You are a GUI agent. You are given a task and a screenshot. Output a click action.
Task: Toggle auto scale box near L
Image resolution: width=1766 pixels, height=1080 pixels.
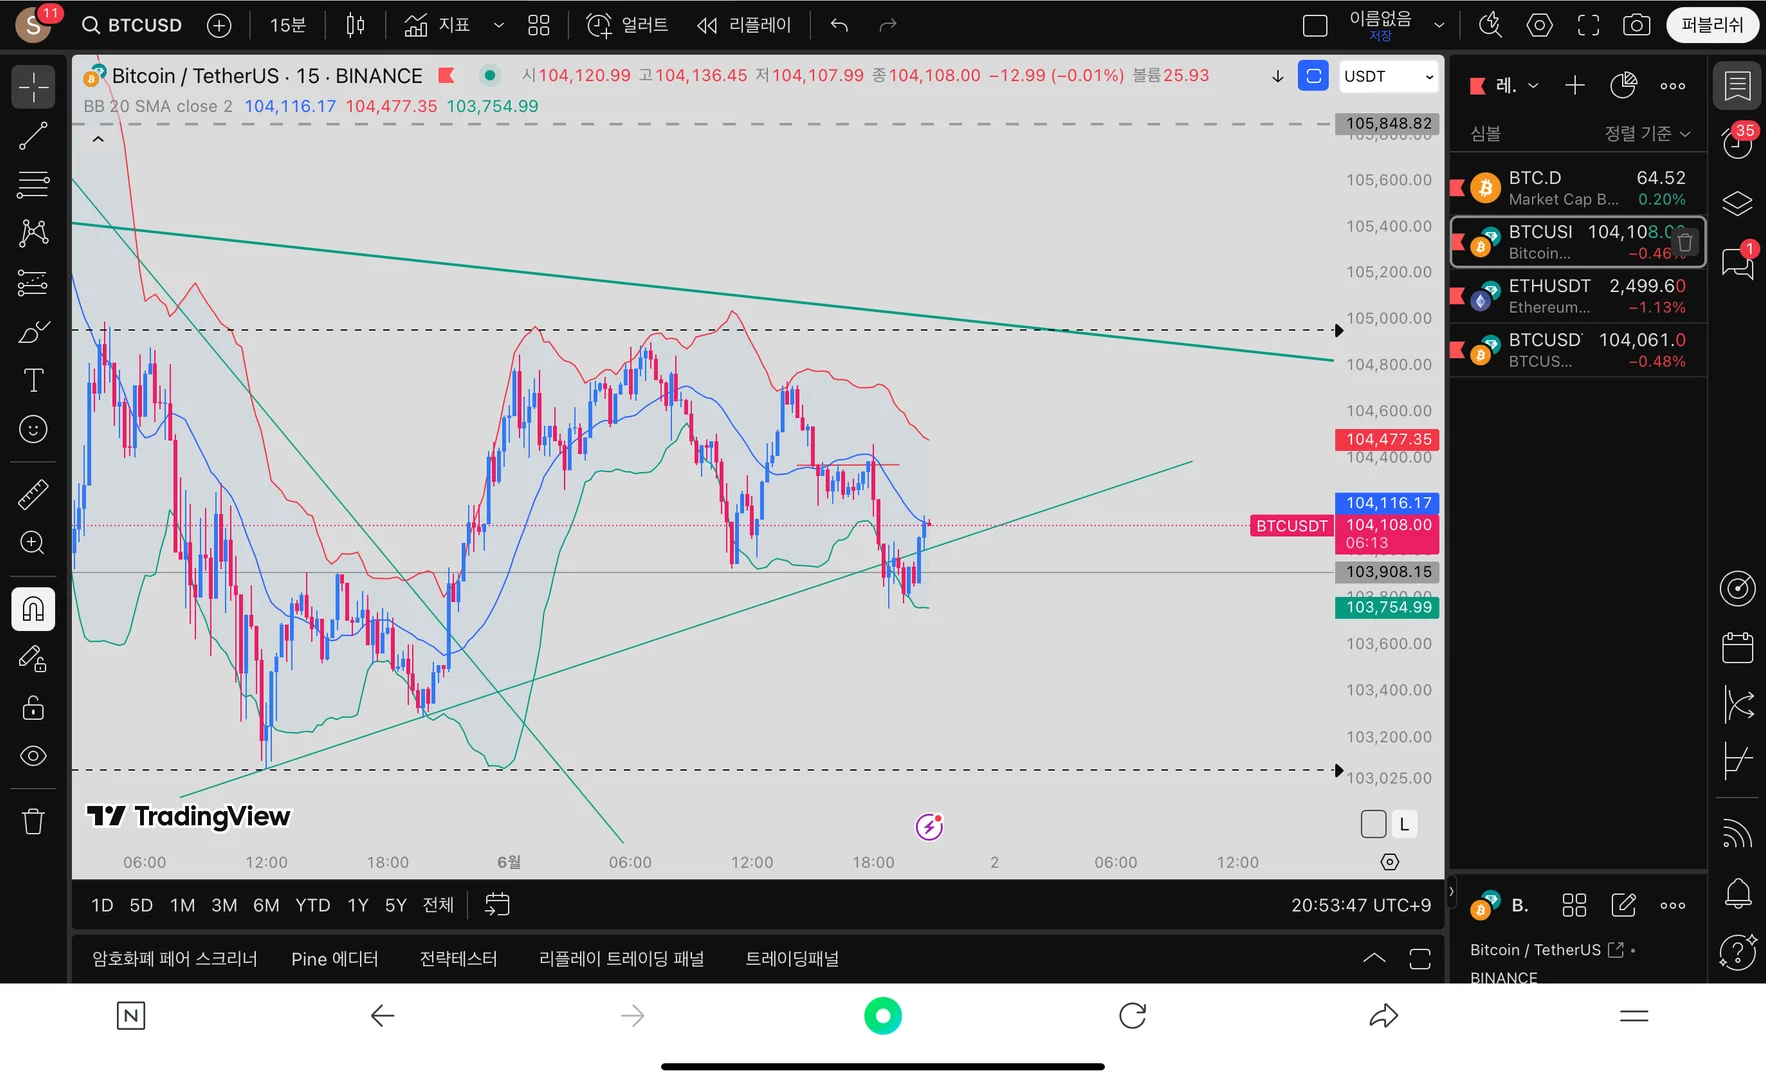pos(1373,824)
